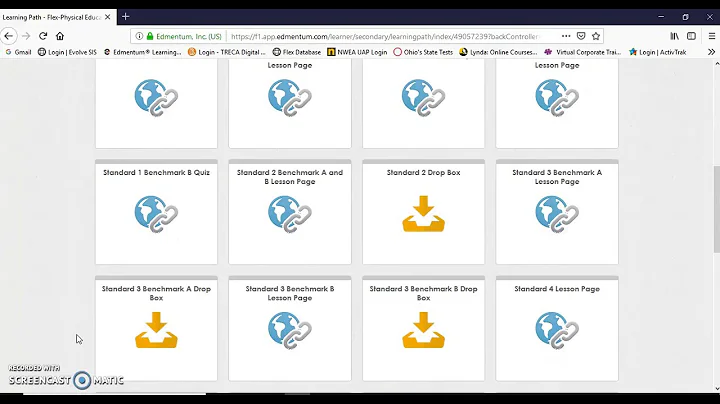720x404 pixels.
Task: Close the Learning Path tab
Action: click(107, 17)
